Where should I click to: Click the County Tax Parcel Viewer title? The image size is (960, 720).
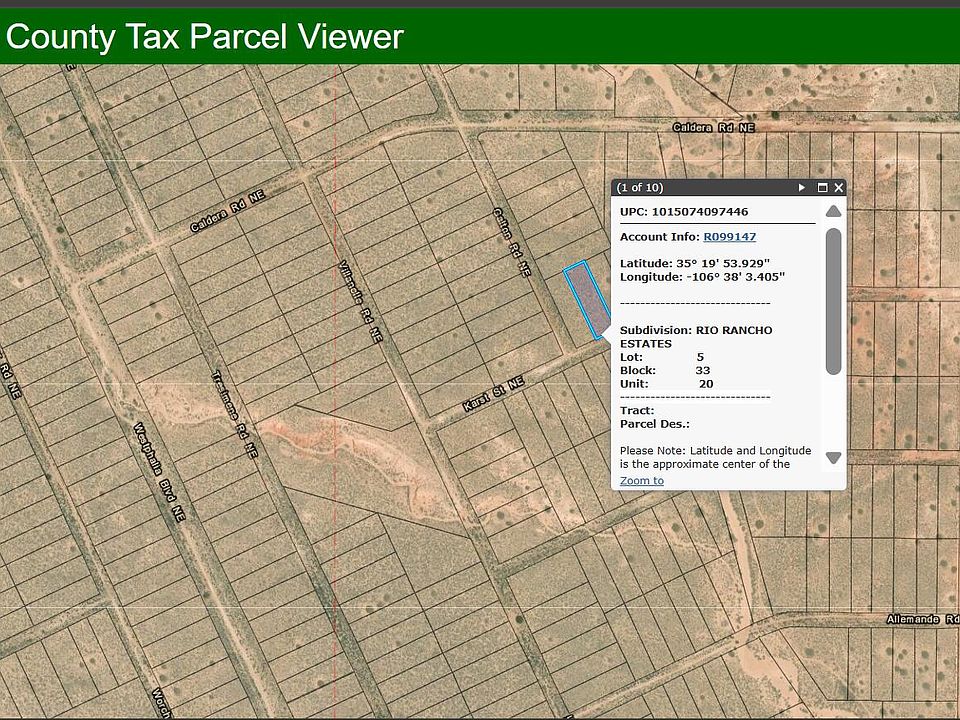tap(204, 36)
